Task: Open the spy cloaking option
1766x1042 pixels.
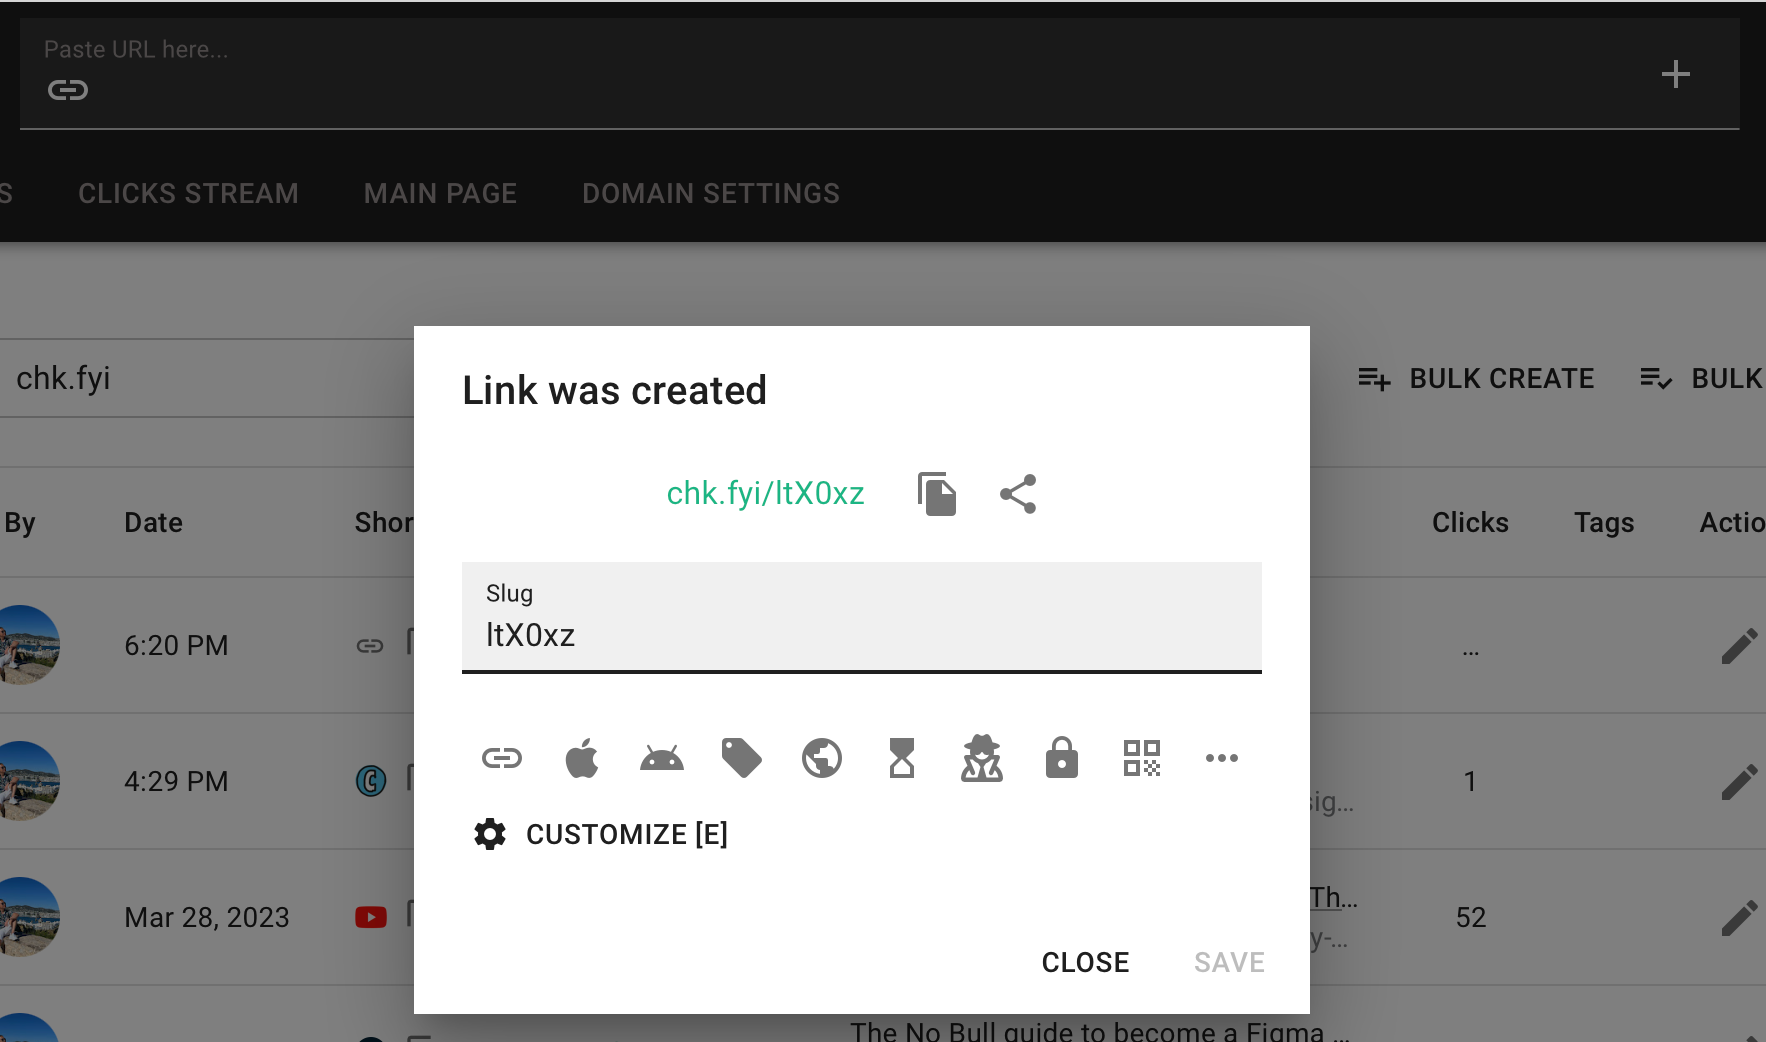Action: tap(982, 758)
